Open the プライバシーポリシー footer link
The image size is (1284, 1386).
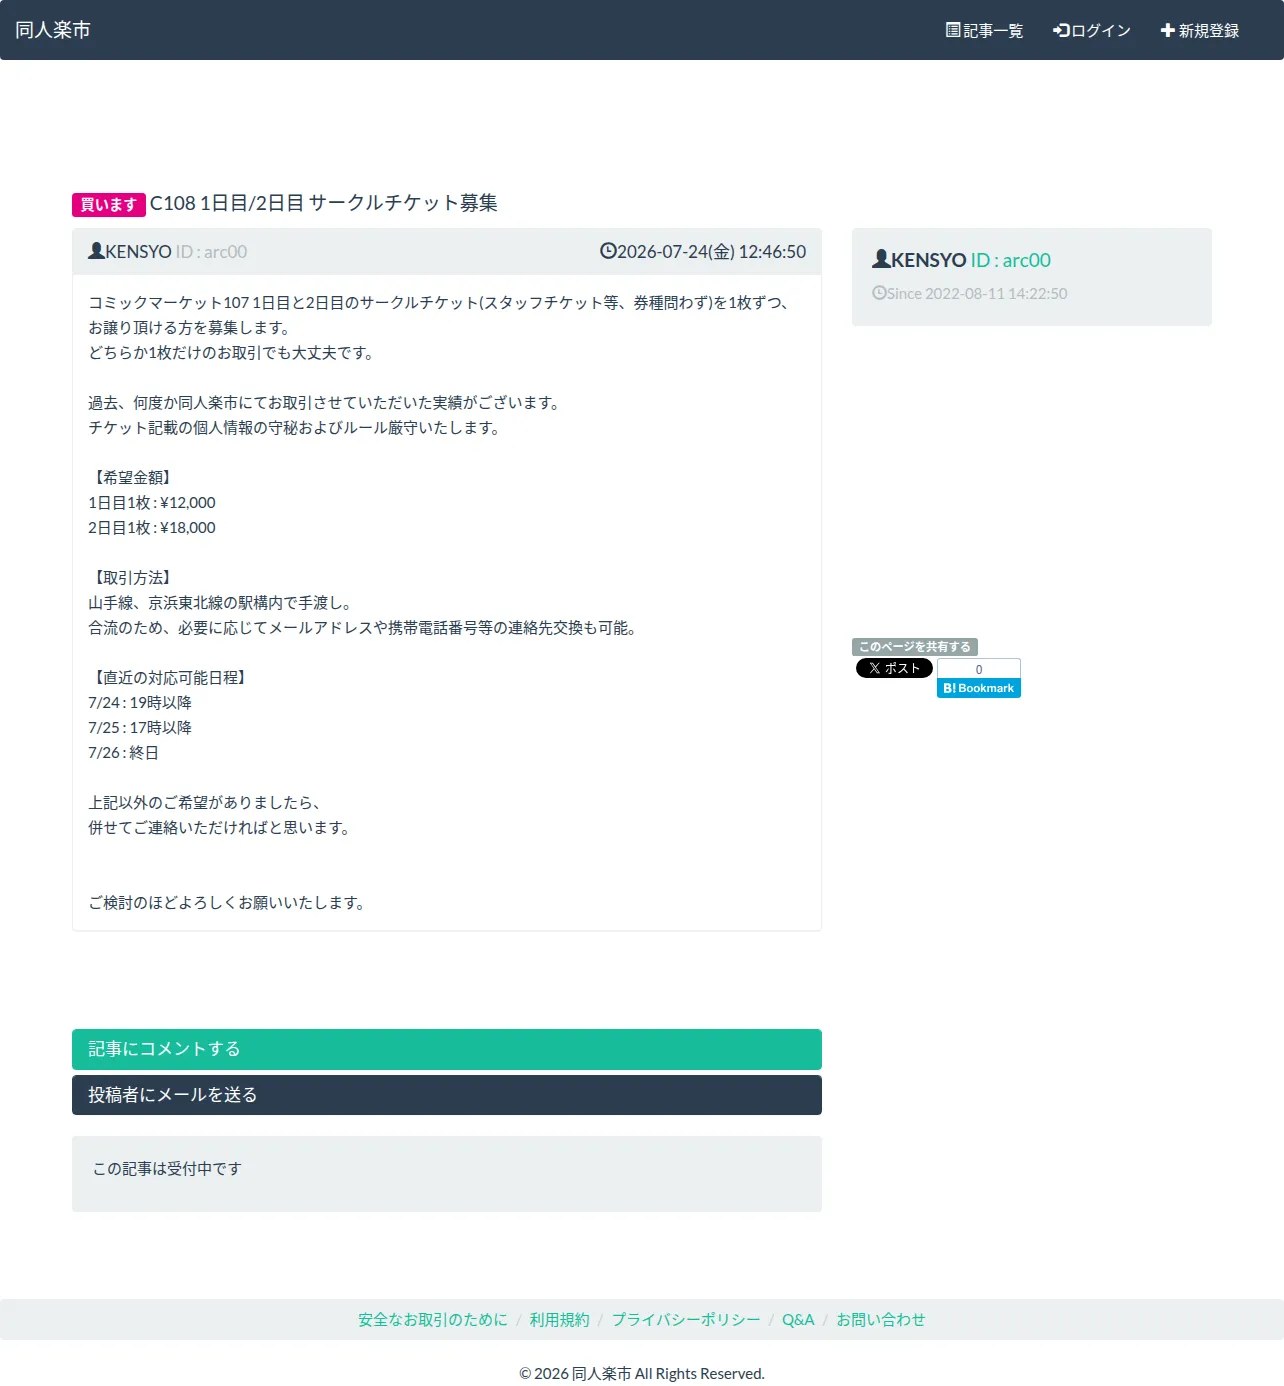tap(686, 1320)
